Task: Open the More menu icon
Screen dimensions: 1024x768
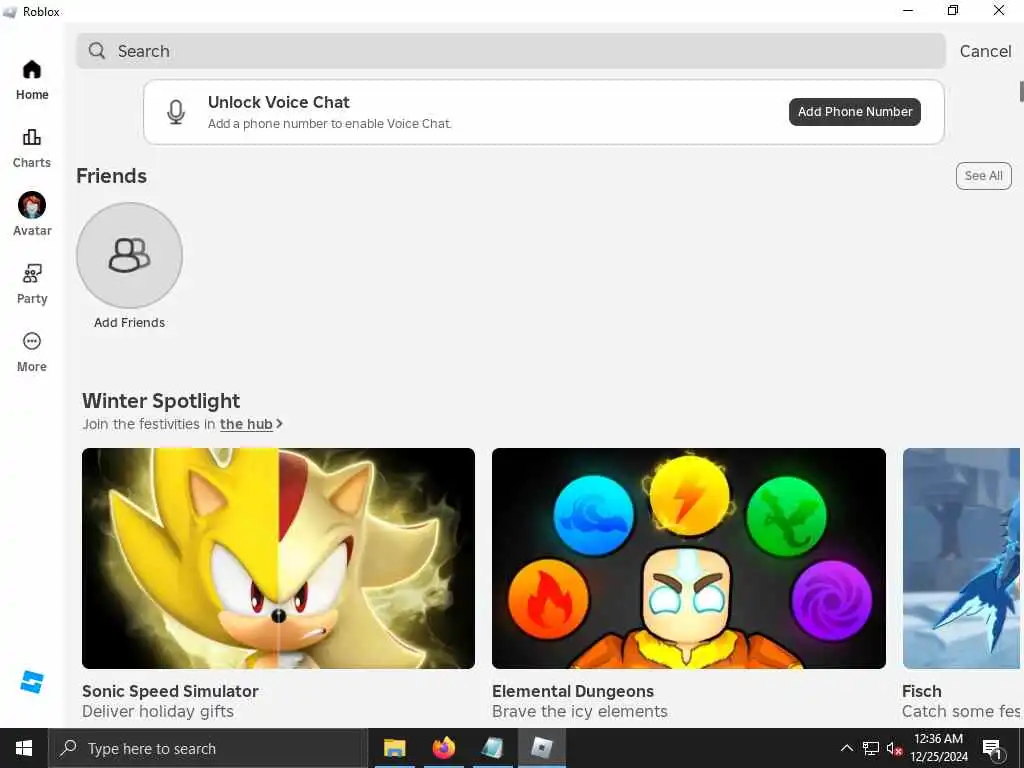Action: click(x=31, y=342)
